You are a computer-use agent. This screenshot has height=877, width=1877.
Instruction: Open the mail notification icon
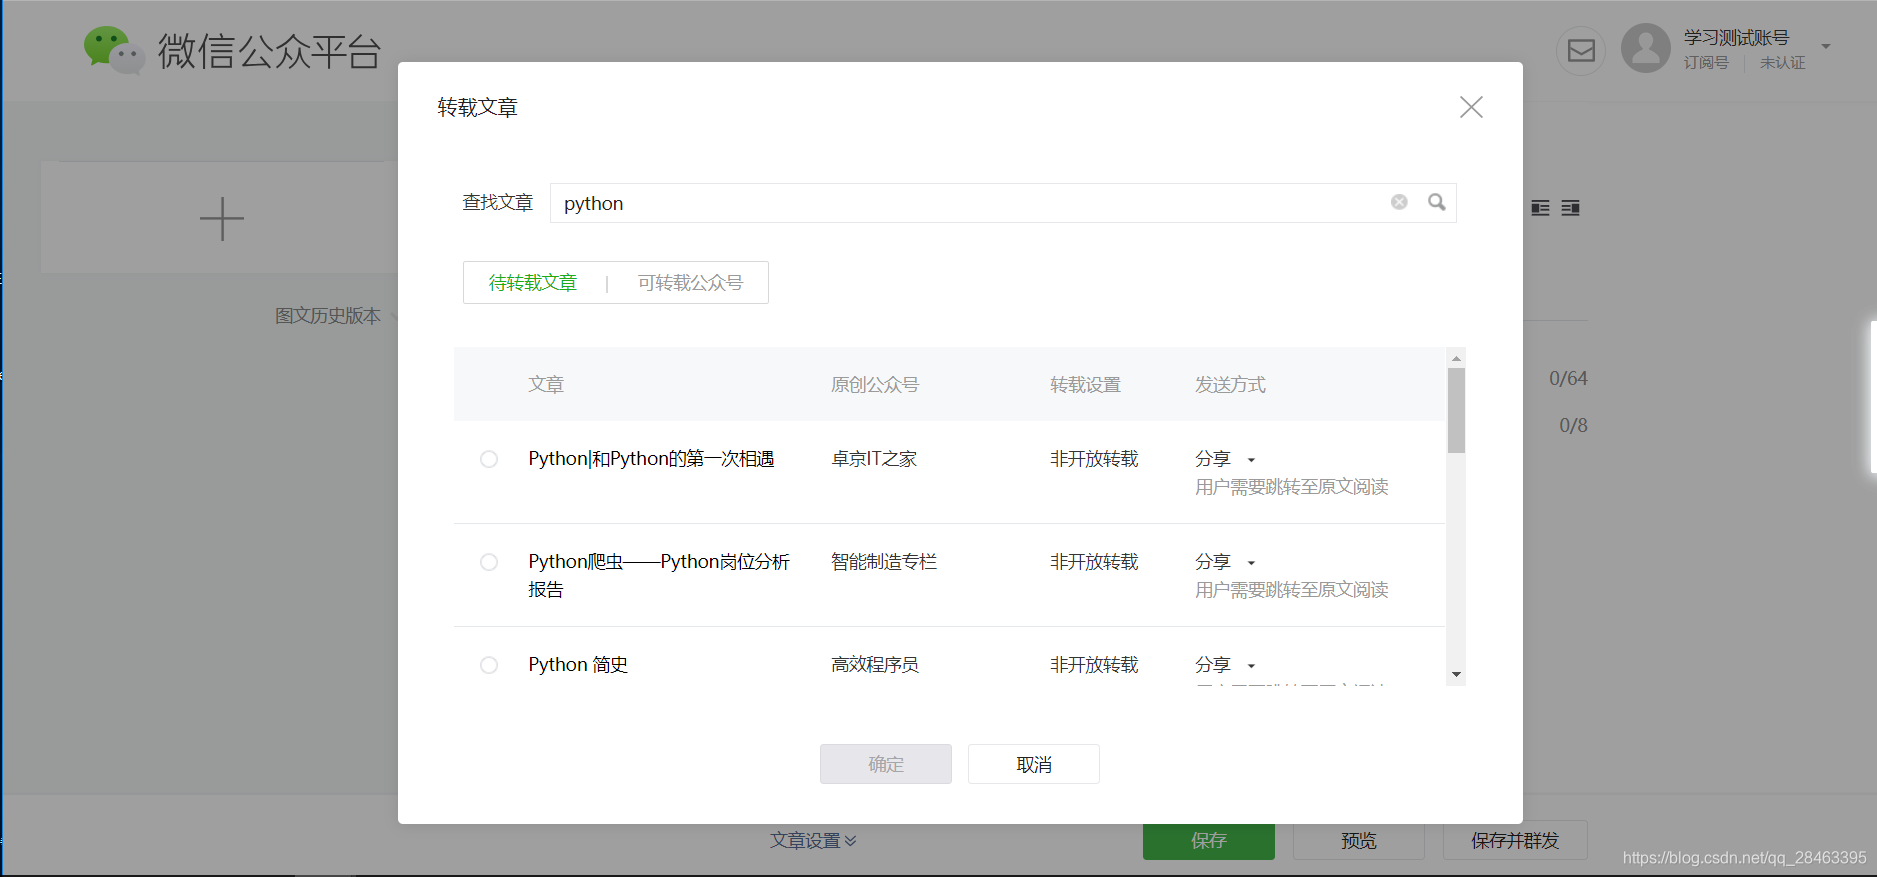(x=1581, y=50)
